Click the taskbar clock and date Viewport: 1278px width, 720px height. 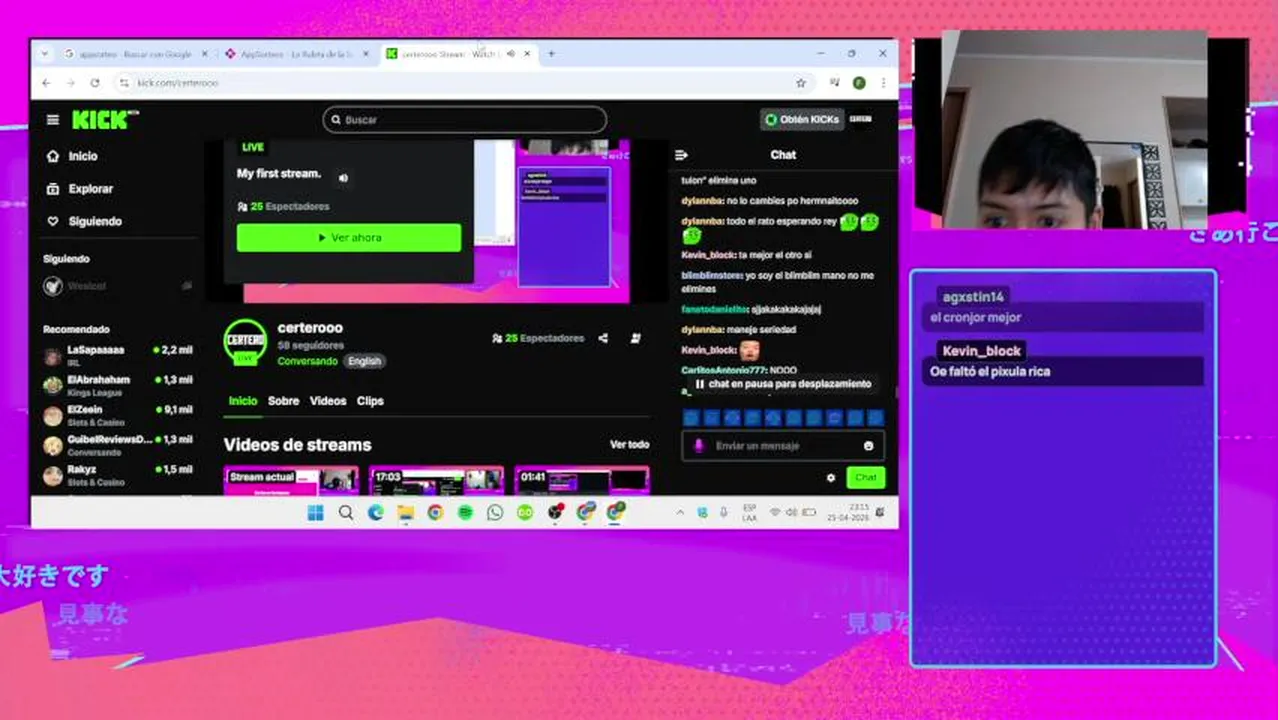[848, 513]
